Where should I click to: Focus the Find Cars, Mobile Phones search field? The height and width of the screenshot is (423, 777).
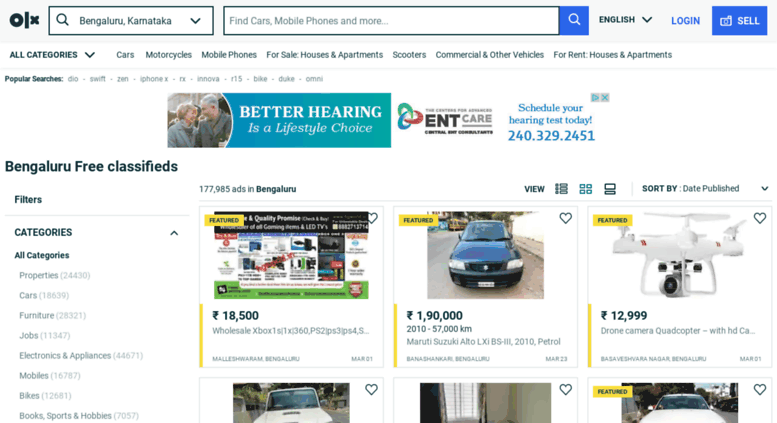(391, 21)
